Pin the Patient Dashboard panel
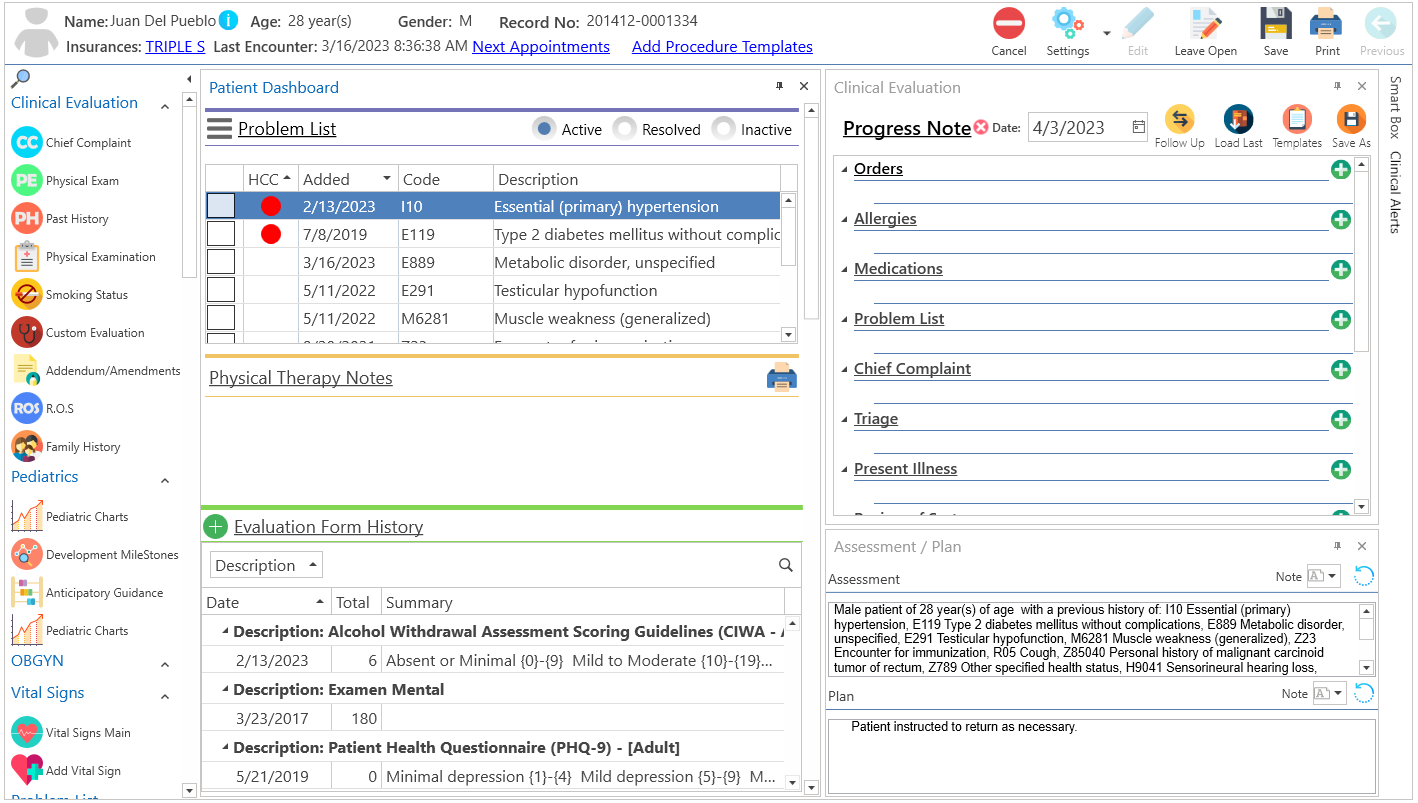 [x=780, y=87]
